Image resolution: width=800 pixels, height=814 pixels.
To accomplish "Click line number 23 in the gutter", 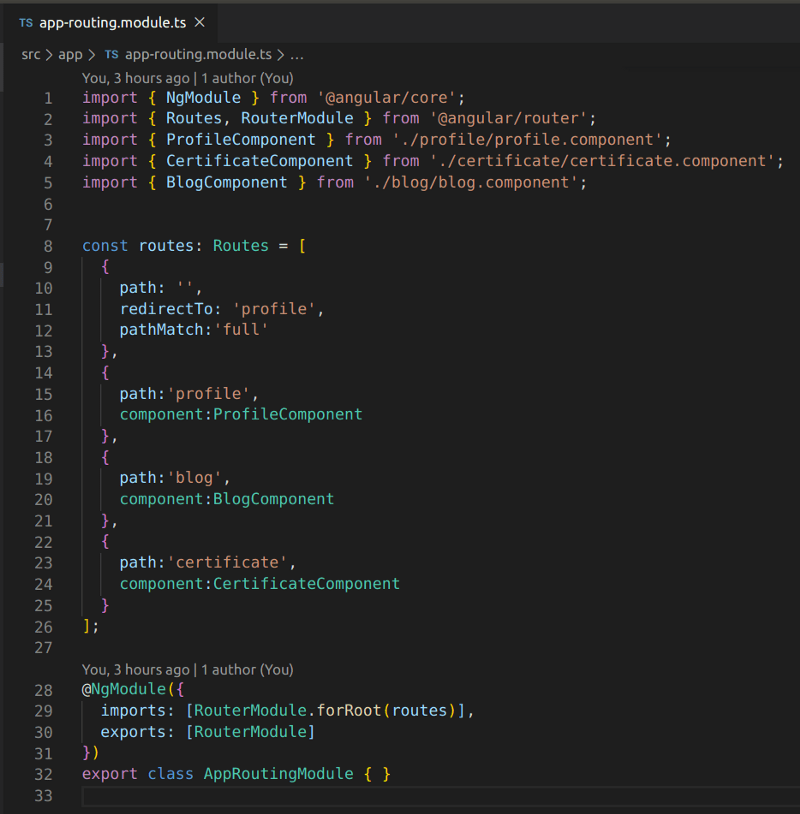I will point(47,562).
